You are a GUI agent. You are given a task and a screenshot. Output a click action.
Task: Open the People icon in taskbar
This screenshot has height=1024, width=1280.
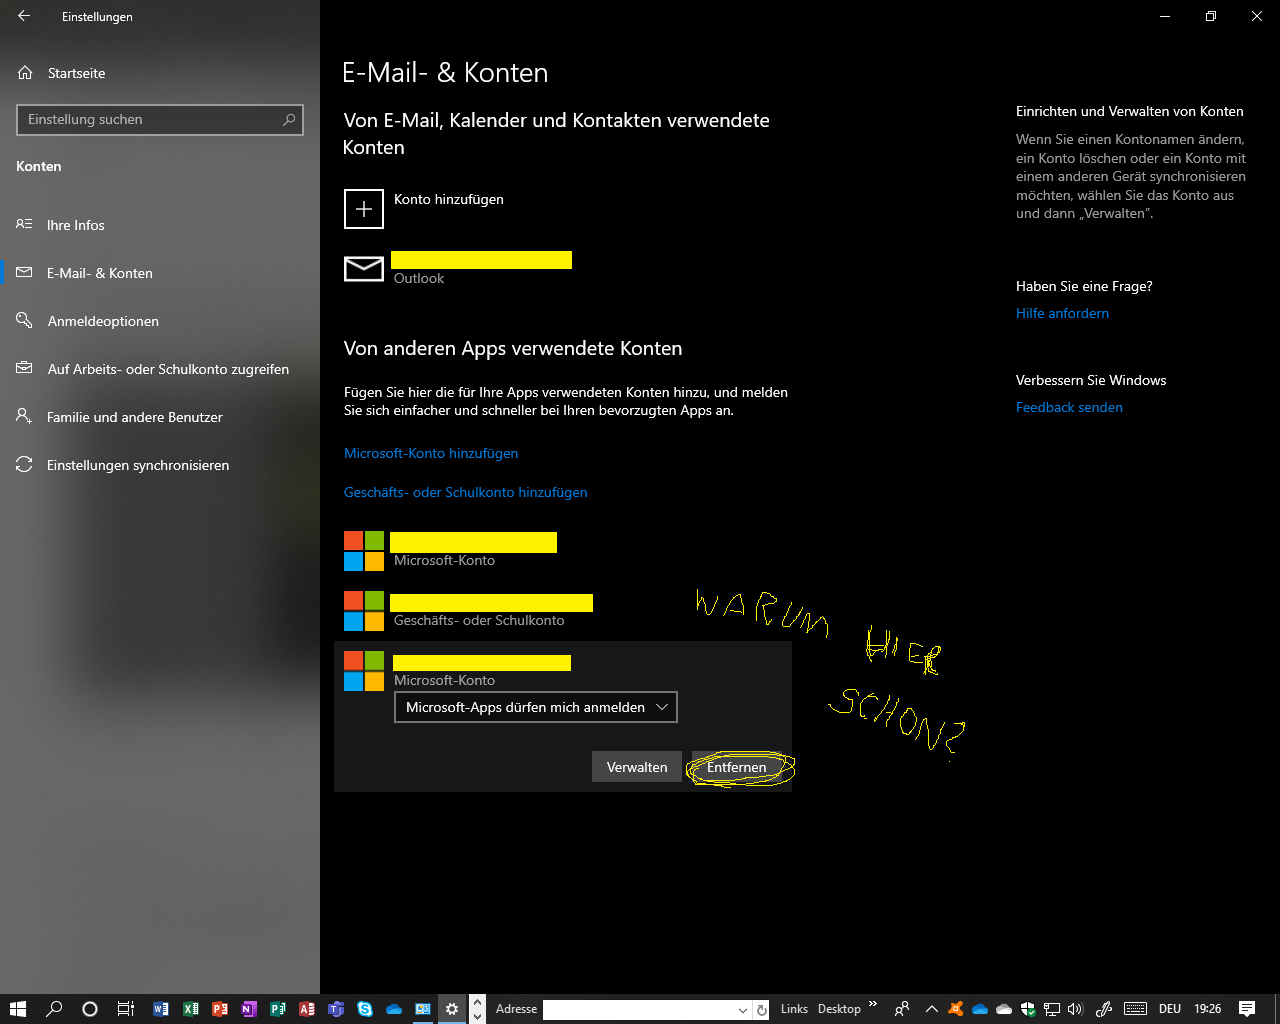point(902,1009)
